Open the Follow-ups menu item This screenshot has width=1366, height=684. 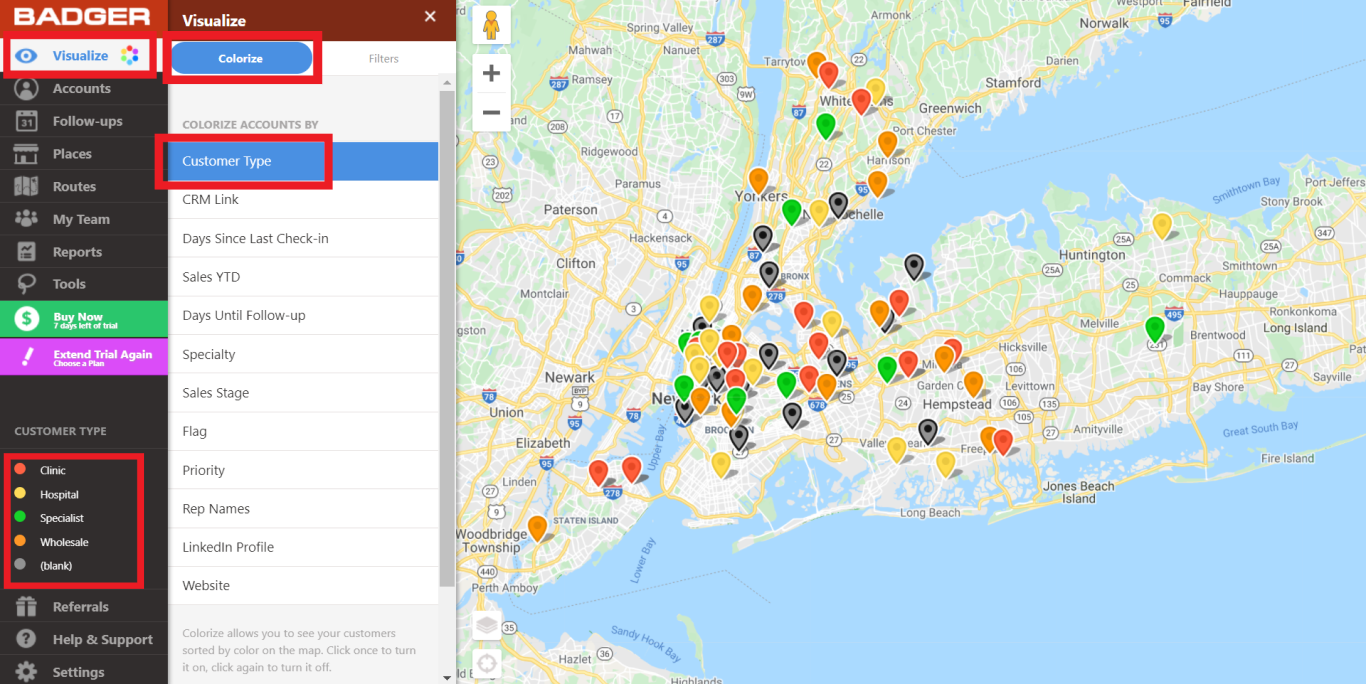(88, 121)
